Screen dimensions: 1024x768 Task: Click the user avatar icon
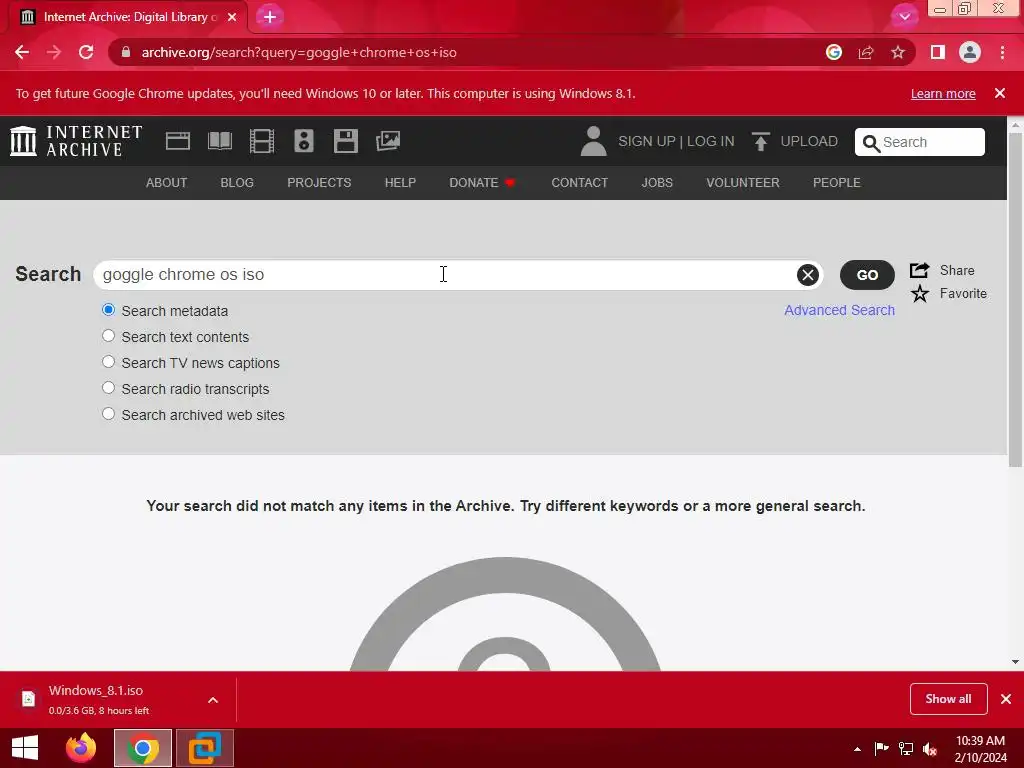[593, 141]
